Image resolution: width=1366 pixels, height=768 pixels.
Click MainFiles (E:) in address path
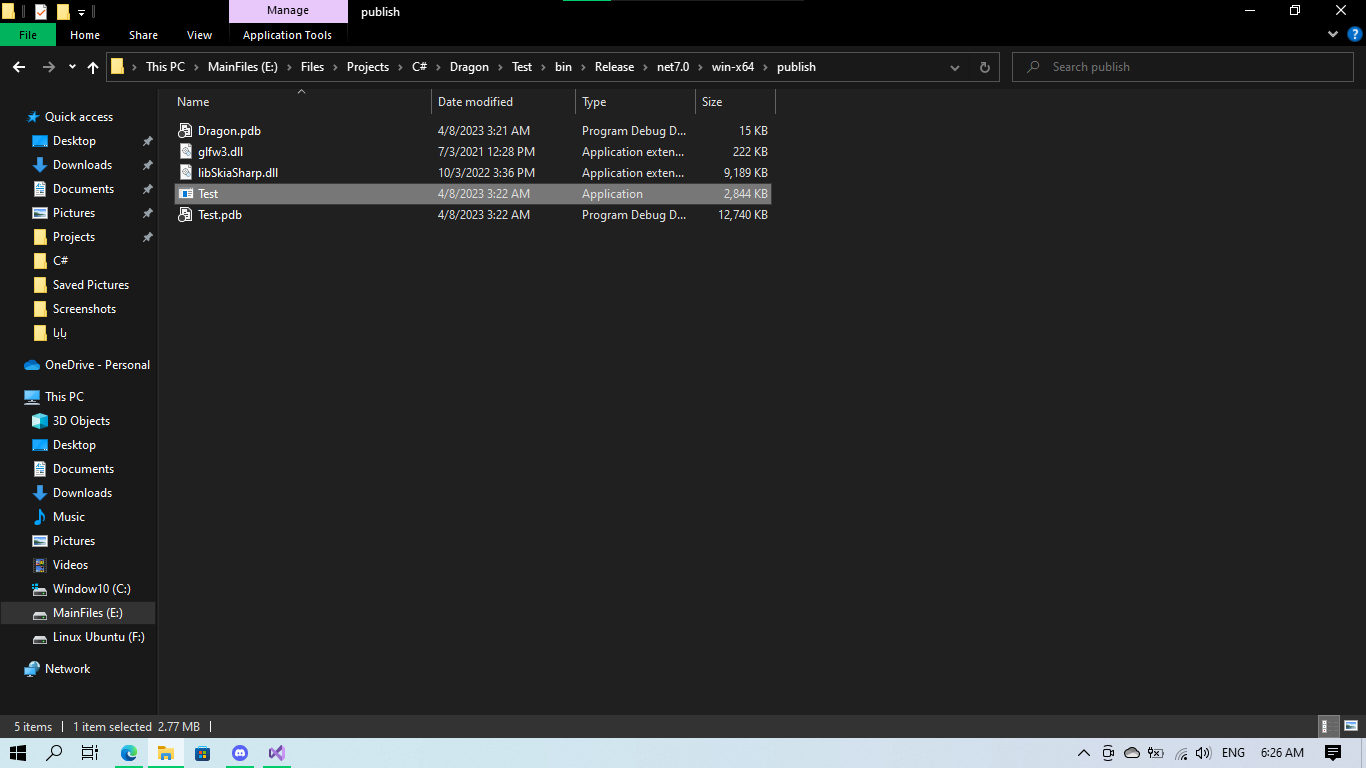tap(244, 67)
